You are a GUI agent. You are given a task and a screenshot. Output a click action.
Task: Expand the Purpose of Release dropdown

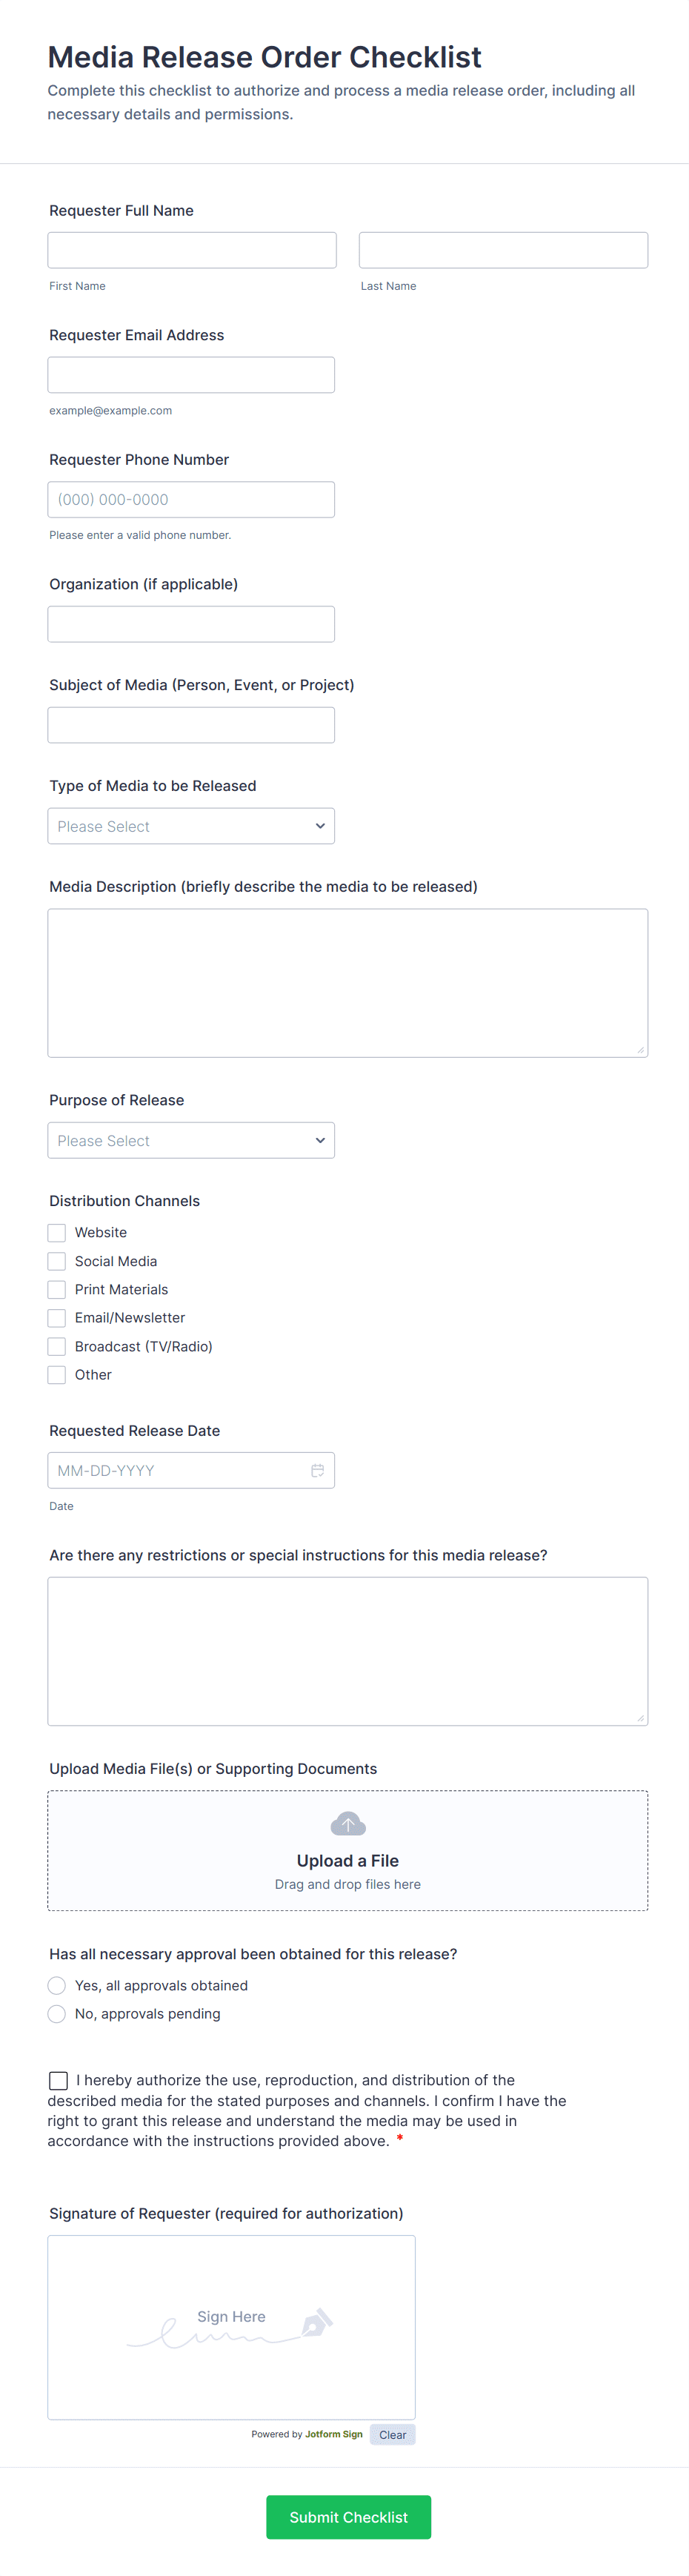pyautogui.click(x=191, y=1140)
